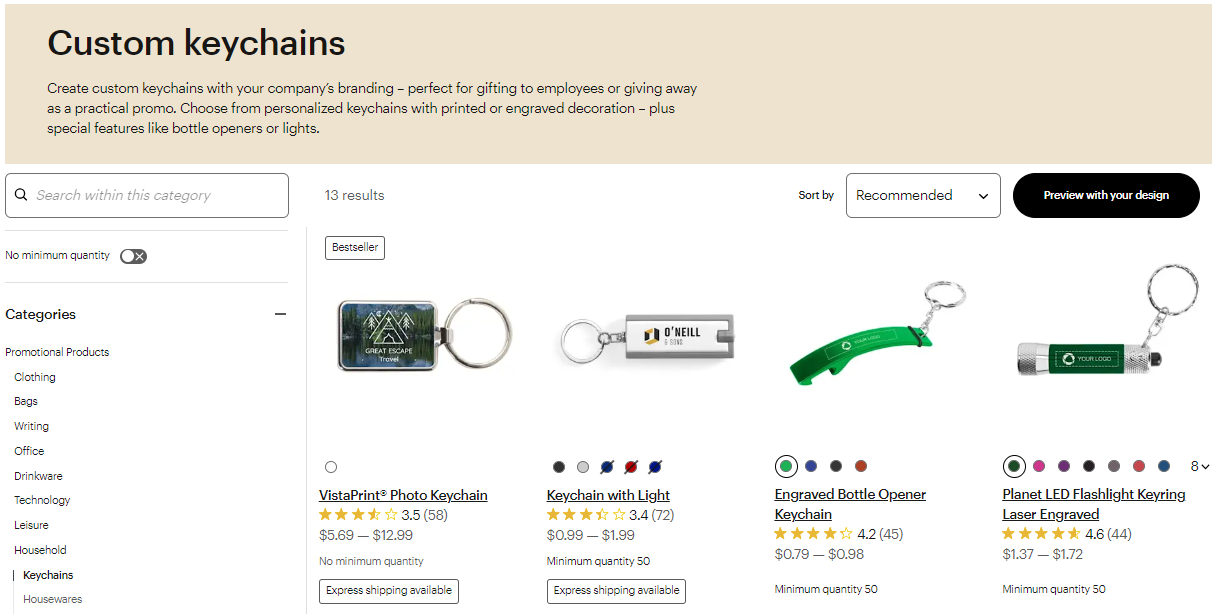
Task: Open the Housewares subcategory
Action: point(52,598)
